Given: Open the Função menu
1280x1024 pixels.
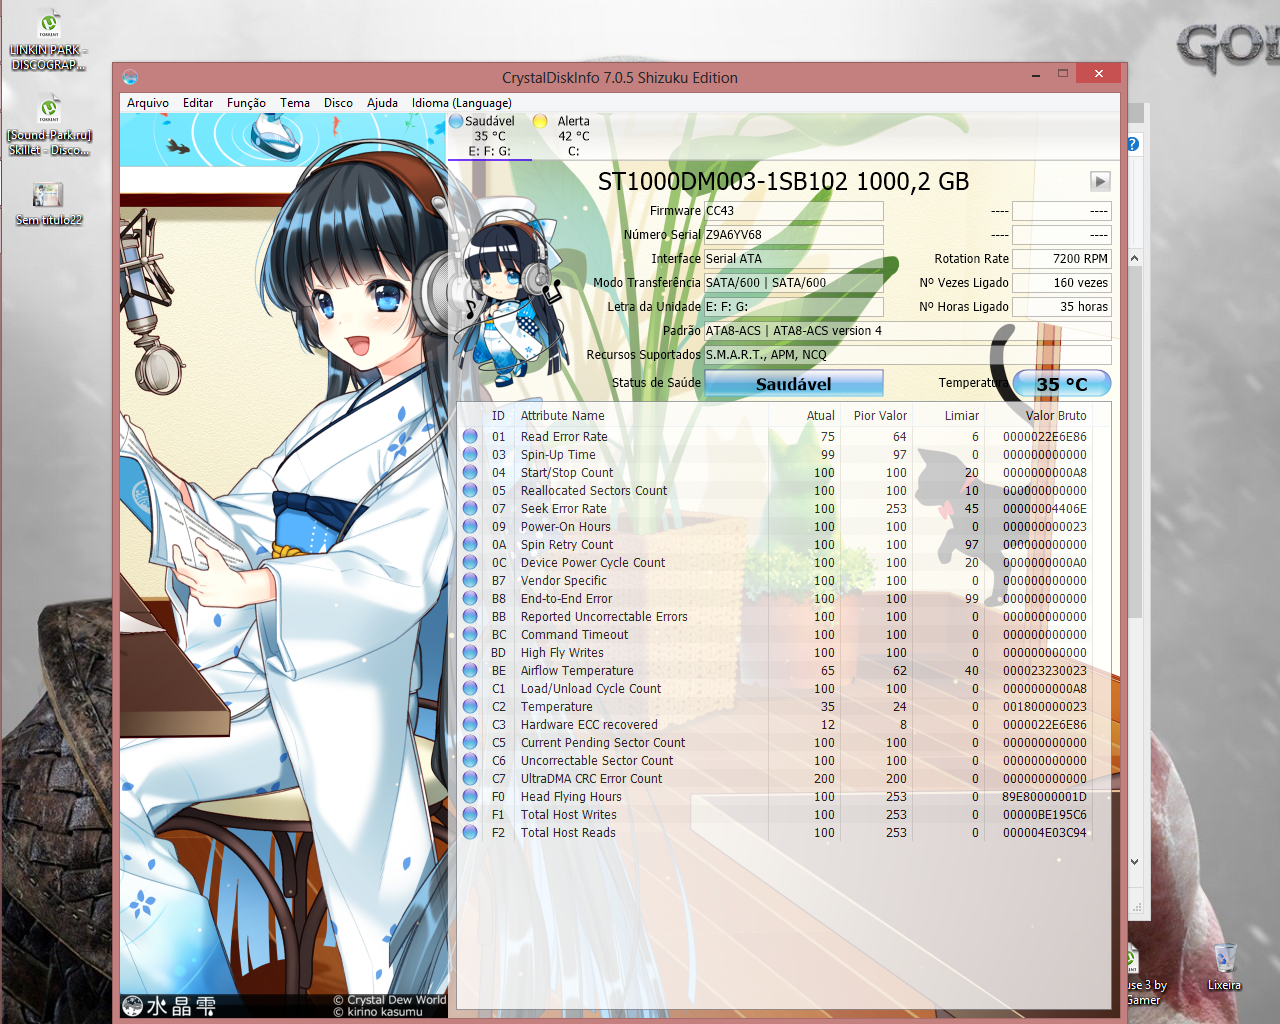Looking at the screenshot, I should click(x=246, y=103).
